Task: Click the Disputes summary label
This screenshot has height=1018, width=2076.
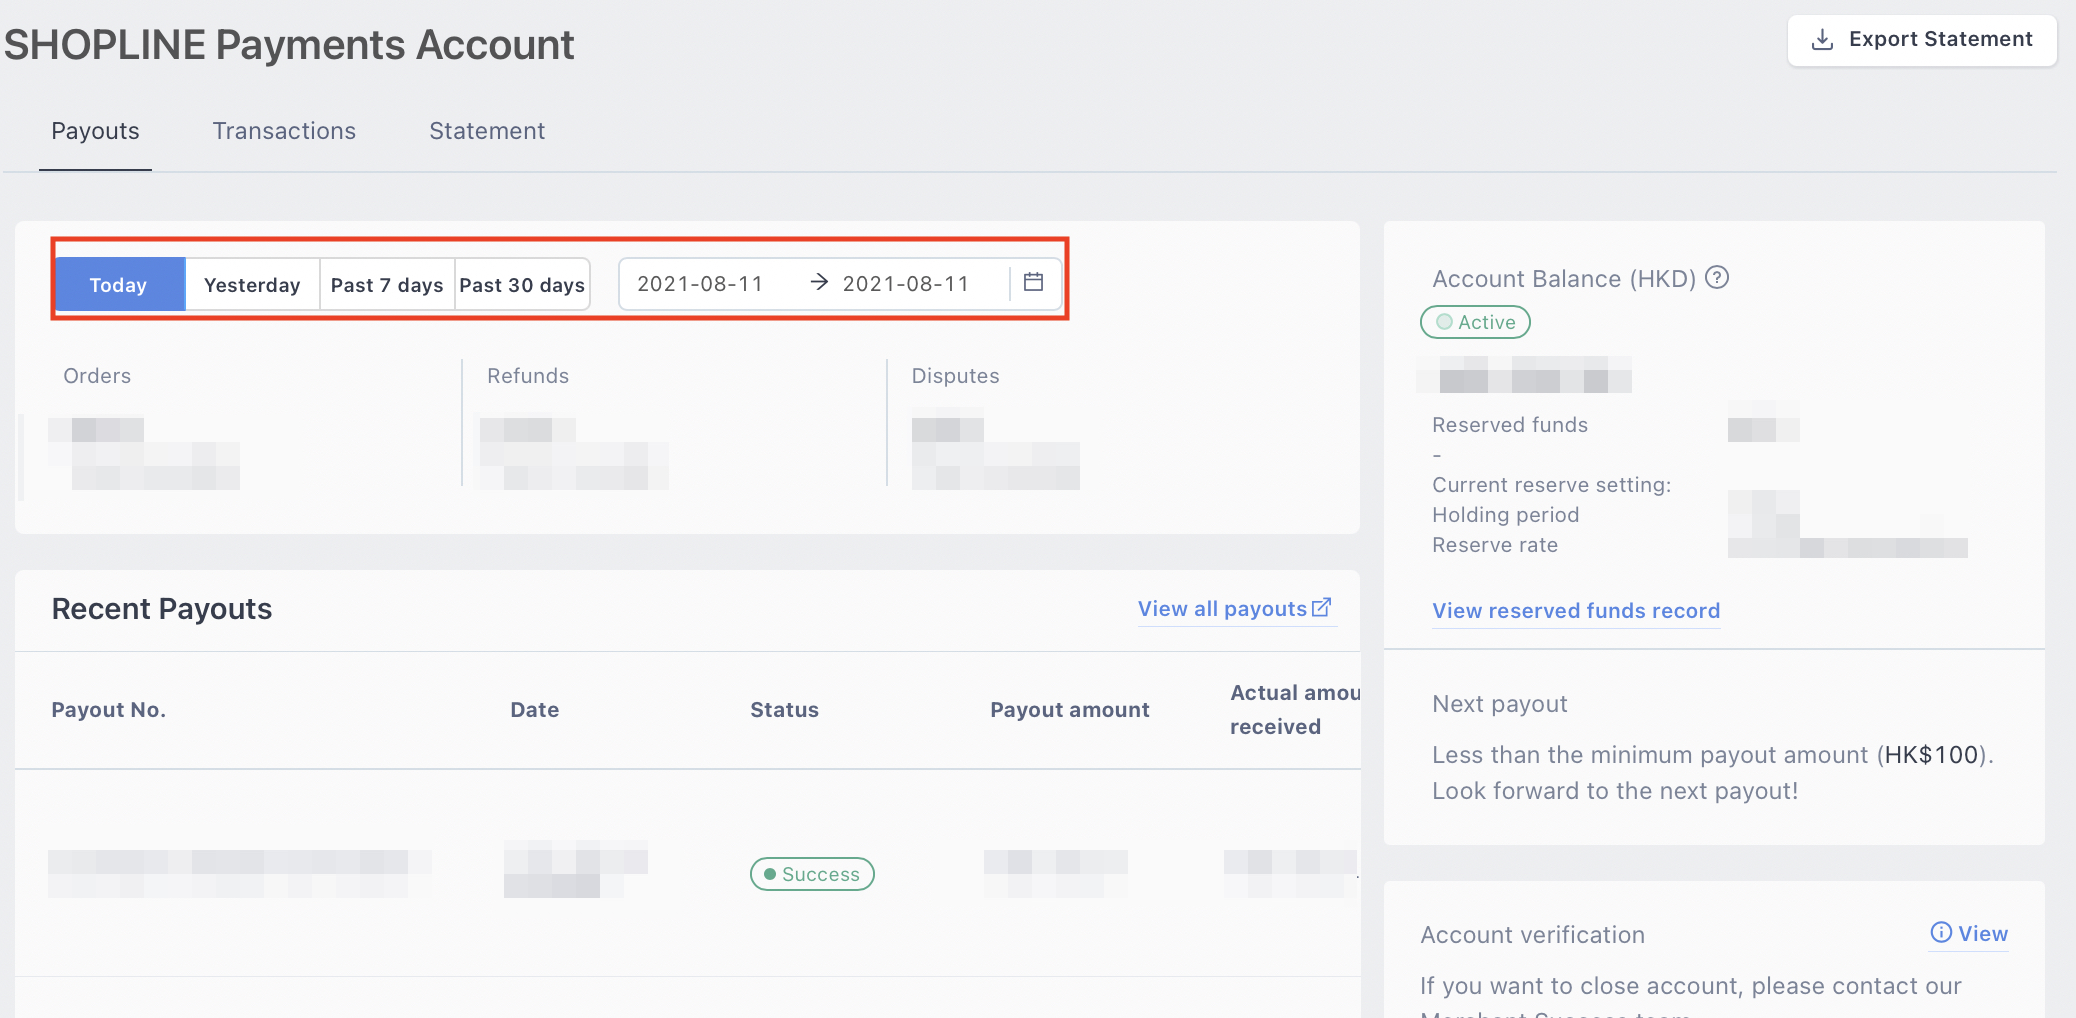Action: tap(955, 376)
